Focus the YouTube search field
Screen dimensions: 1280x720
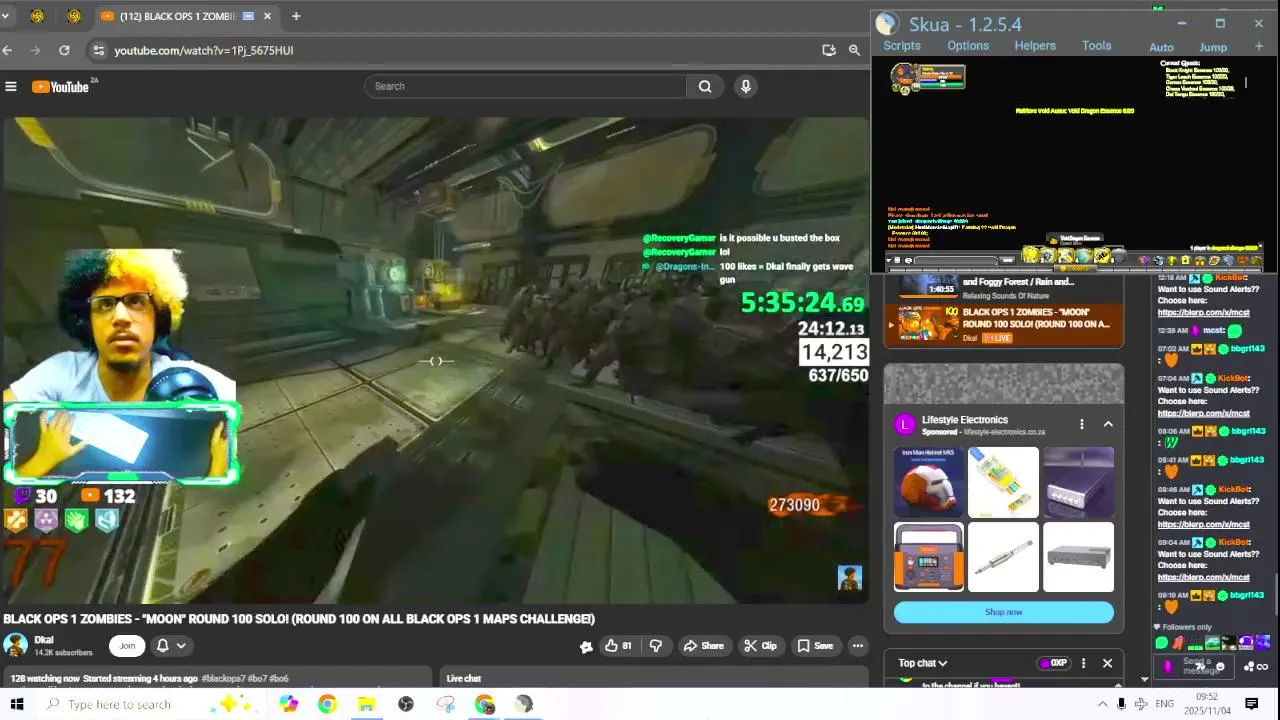click(526, 86)
